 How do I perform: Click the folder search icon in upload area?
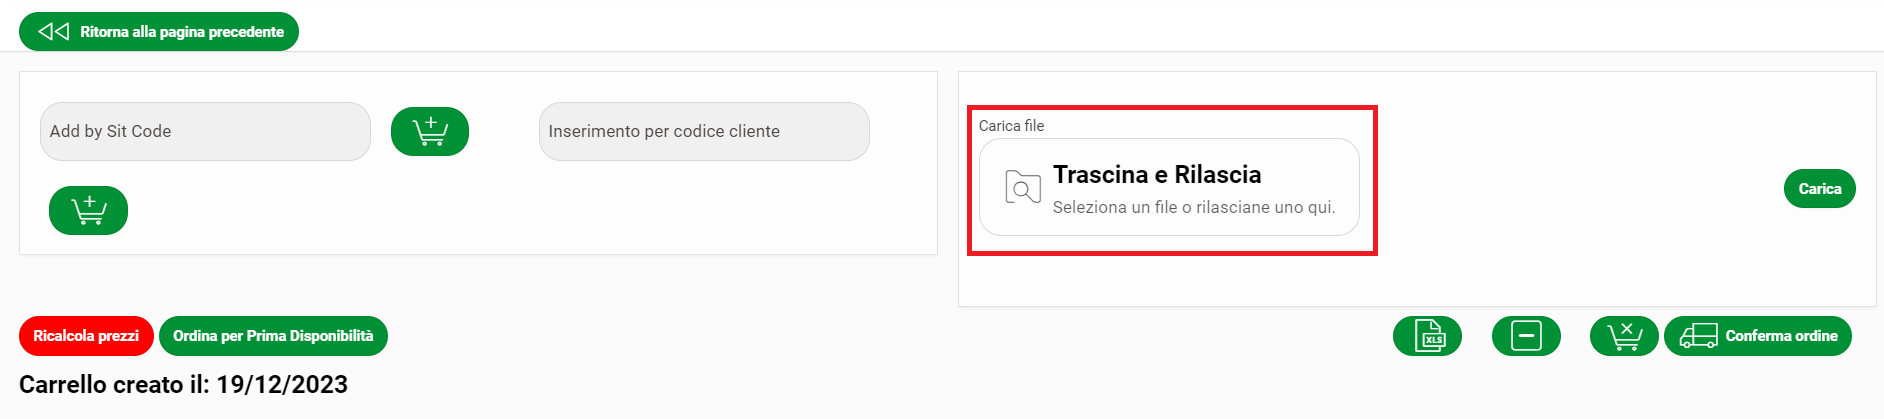[1022, 187]
